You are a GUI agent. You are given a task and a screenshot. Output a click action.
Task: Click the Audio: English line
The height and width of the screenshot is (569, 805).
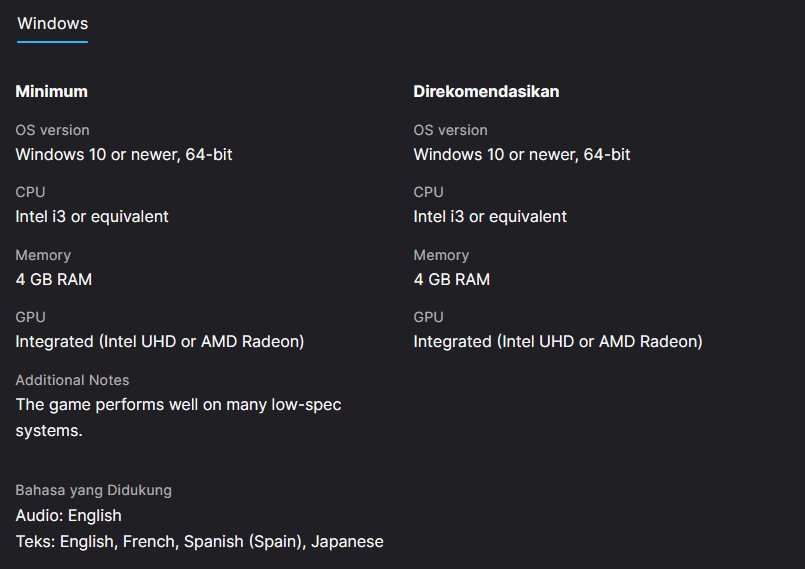[x=68, y=516]
